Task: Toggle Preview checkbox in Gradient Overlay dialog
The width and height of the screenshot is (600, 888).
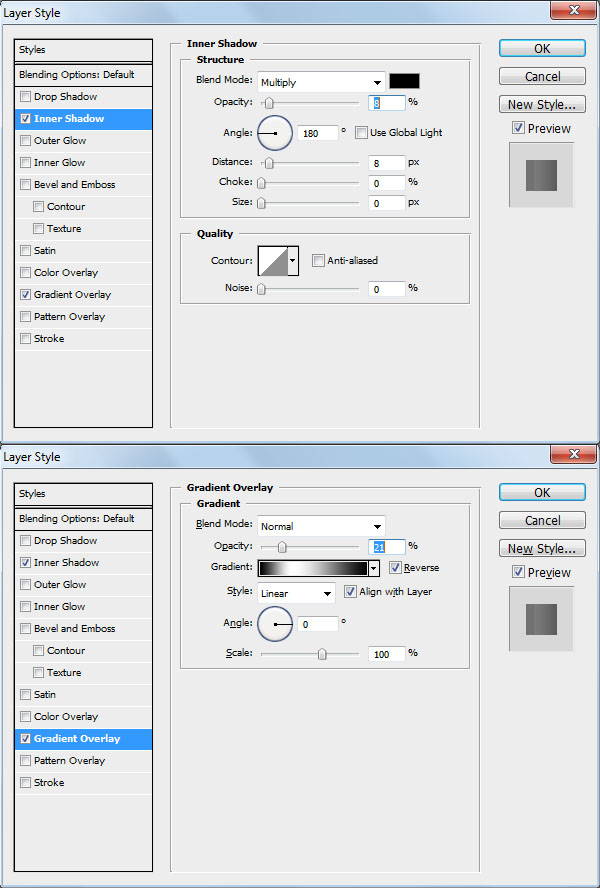Action: click(x=518, y=572)
